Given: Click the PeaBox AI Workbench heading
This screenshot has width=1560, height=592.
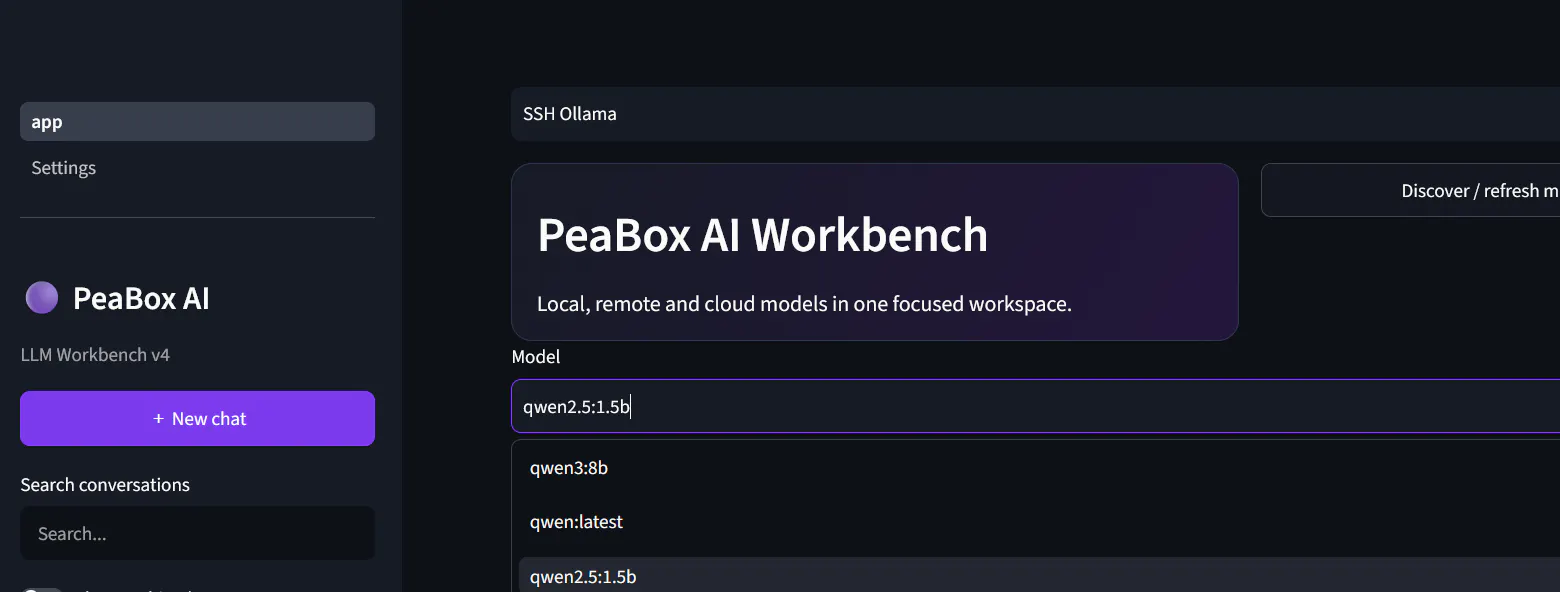Looking at the screenshot, I should point(762,235).
